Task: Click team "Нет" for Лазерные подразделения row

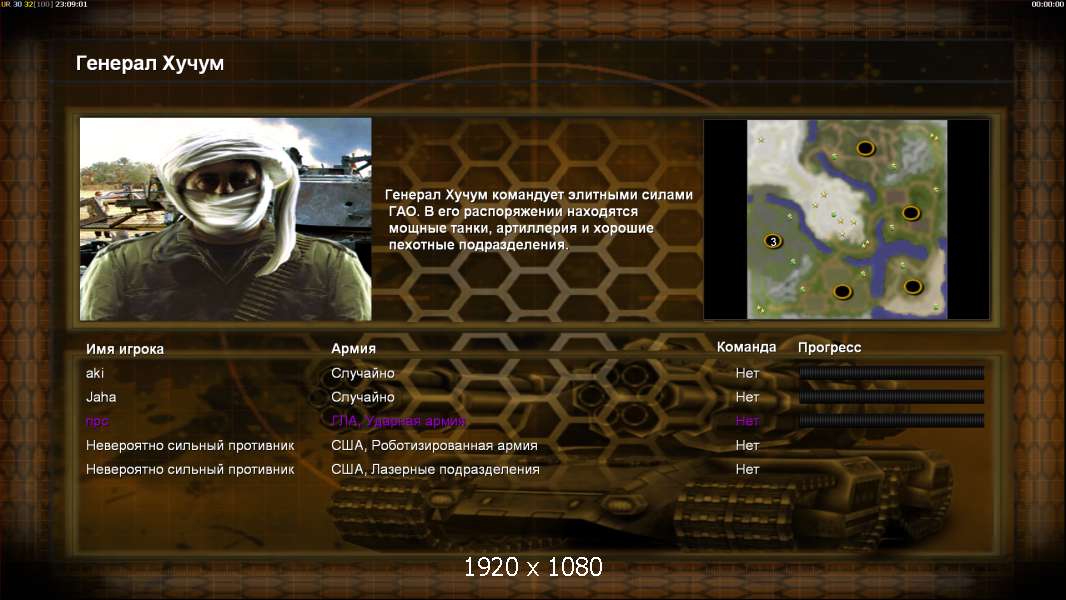Action: pyautogui.click(x=747, y=469)
